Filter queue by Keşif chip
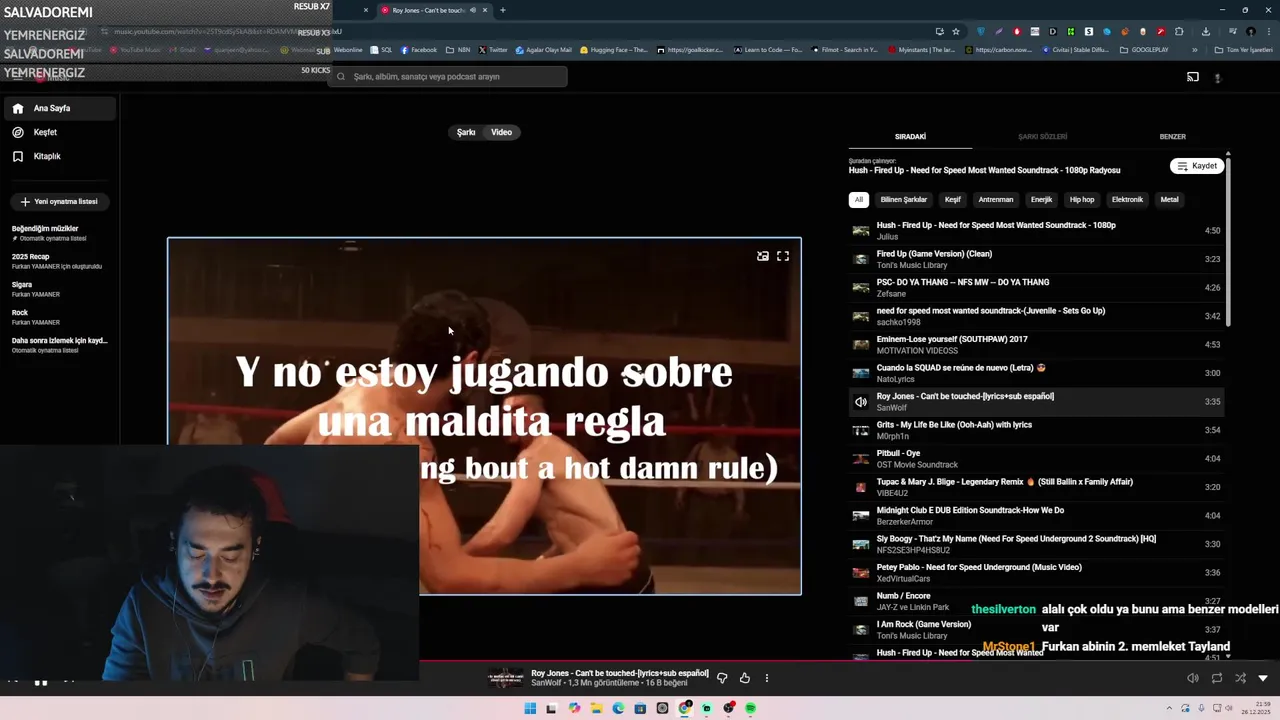 (x=953, y=199)
